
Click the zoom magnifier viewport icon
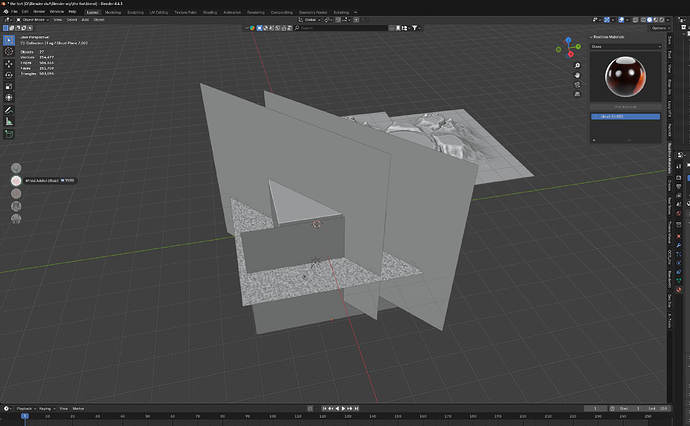click(577, 66)
